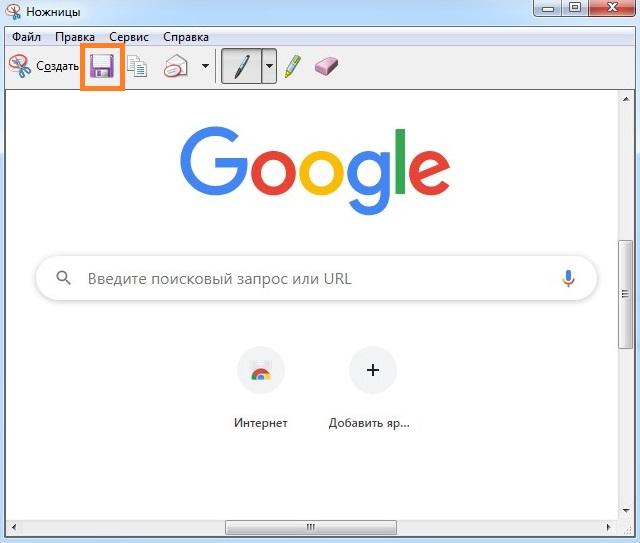640x543 pixels.
Task: Copy the snip using the copy icon
Action: [137, 66]
